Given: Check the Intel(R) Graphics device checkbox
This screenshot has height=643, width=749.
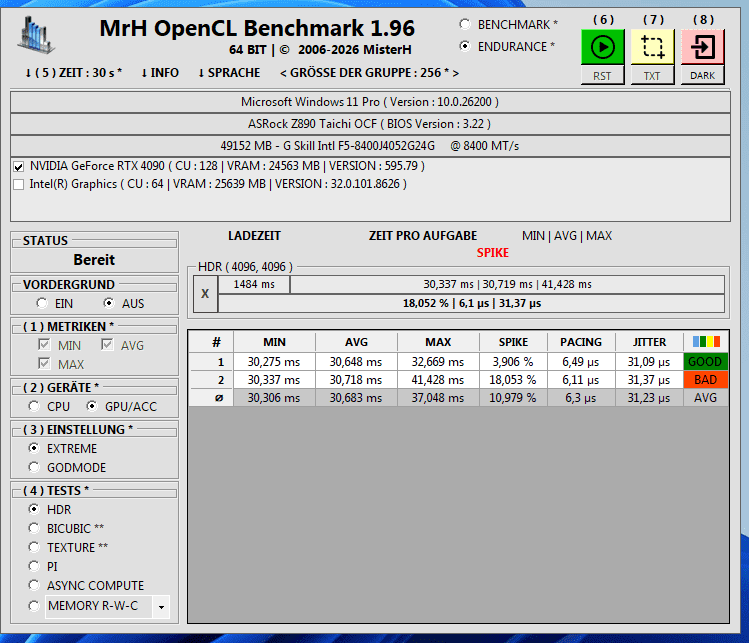Looking at the screenshot, I should point(19,184).
